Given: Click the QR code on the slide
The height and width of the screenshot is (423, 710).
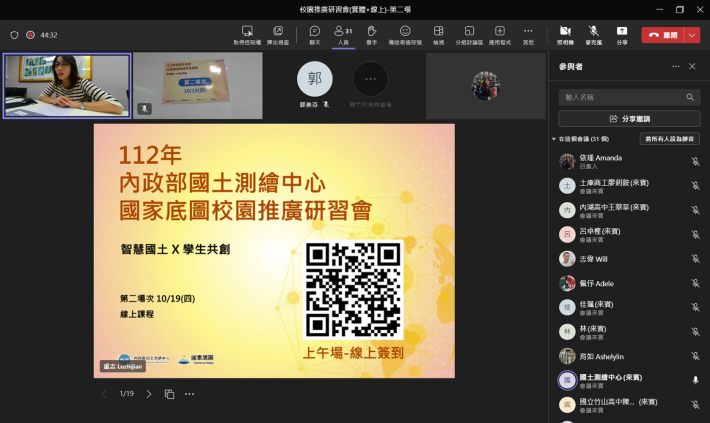Looking at the screenshot, I should [353, 291].
